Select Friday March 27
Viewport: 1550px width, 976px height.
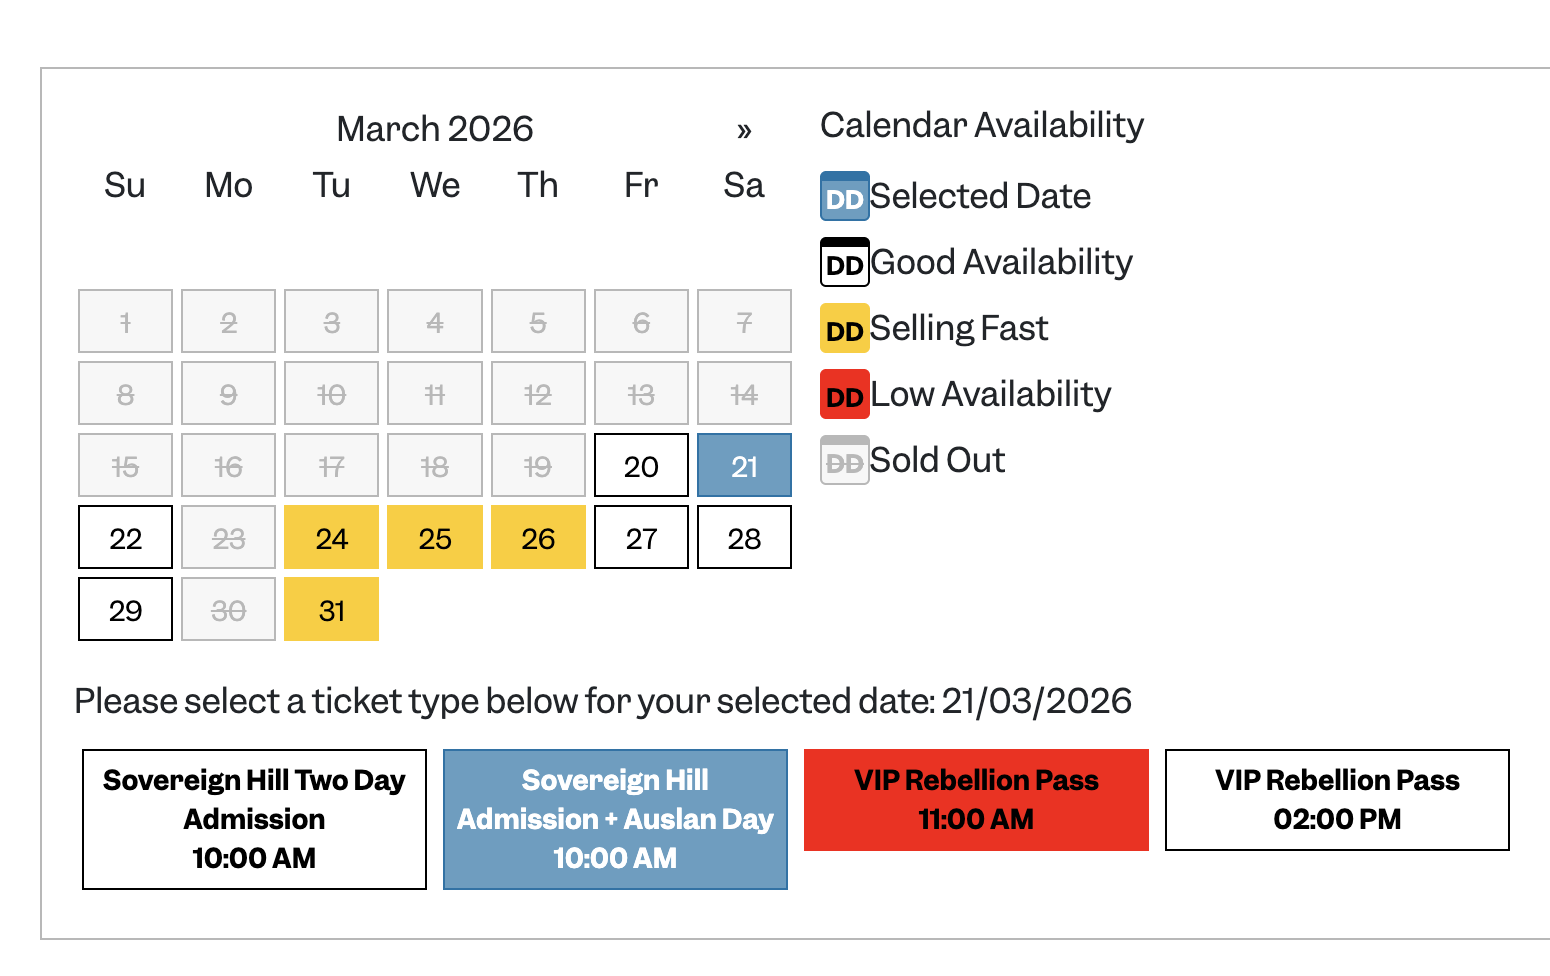(x=641, y=538)
